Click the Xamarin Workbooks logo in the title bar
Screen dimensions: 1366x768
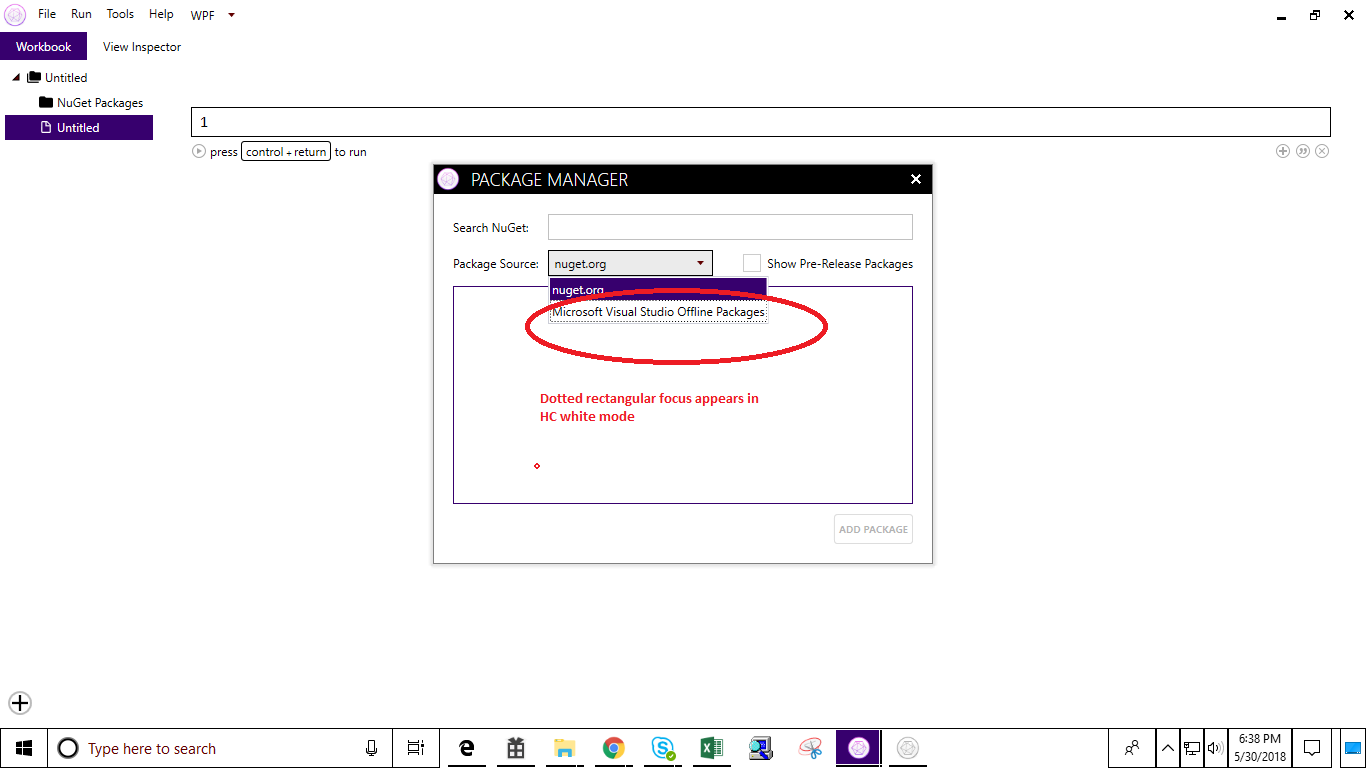[x=14, y=14]
